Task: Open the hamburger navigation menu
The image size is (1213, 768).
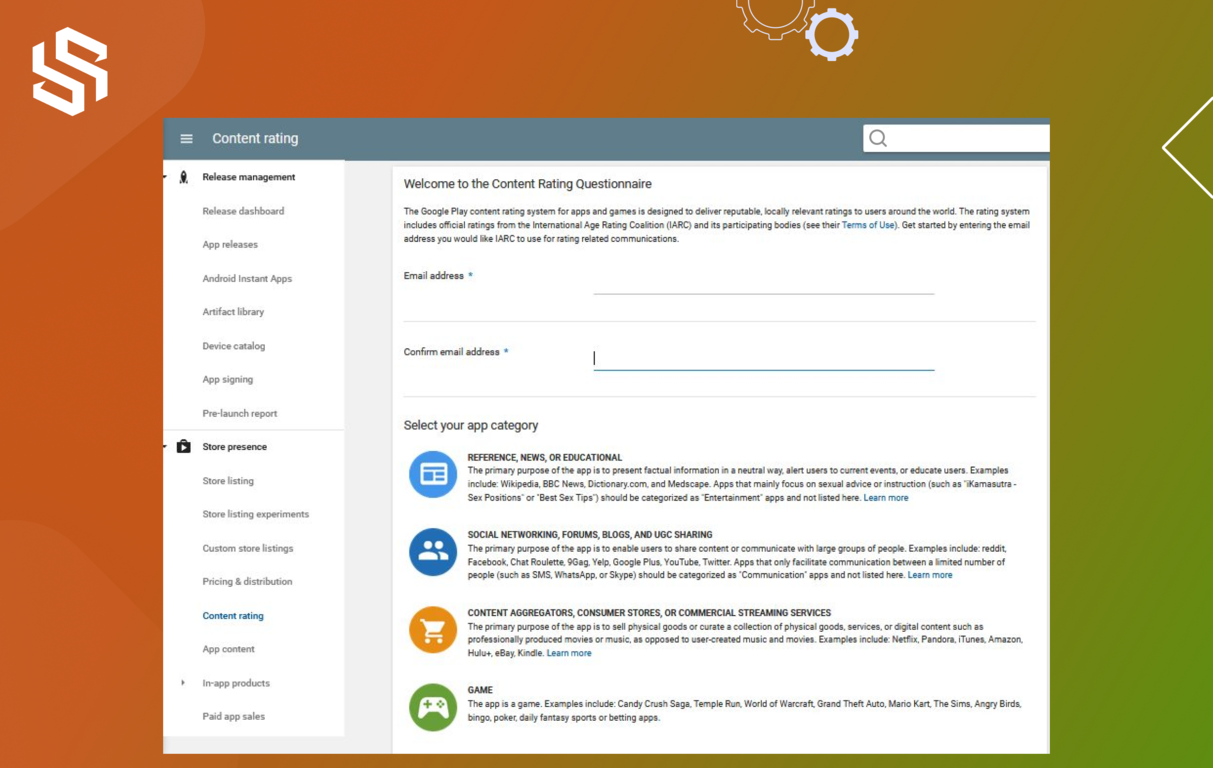Action: 186,139
